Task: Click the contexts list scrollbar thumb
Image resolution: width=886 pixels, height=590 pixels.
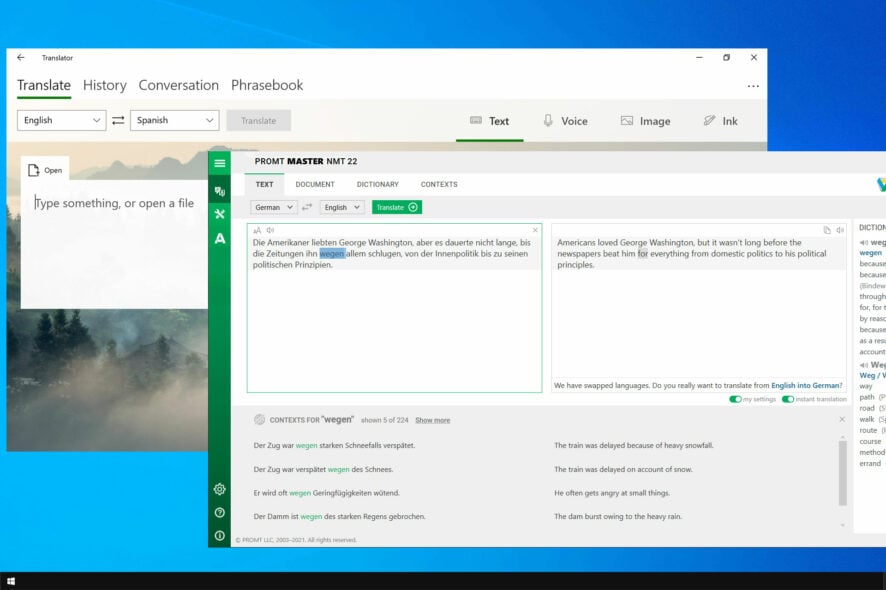Action: tap(842, 473)
